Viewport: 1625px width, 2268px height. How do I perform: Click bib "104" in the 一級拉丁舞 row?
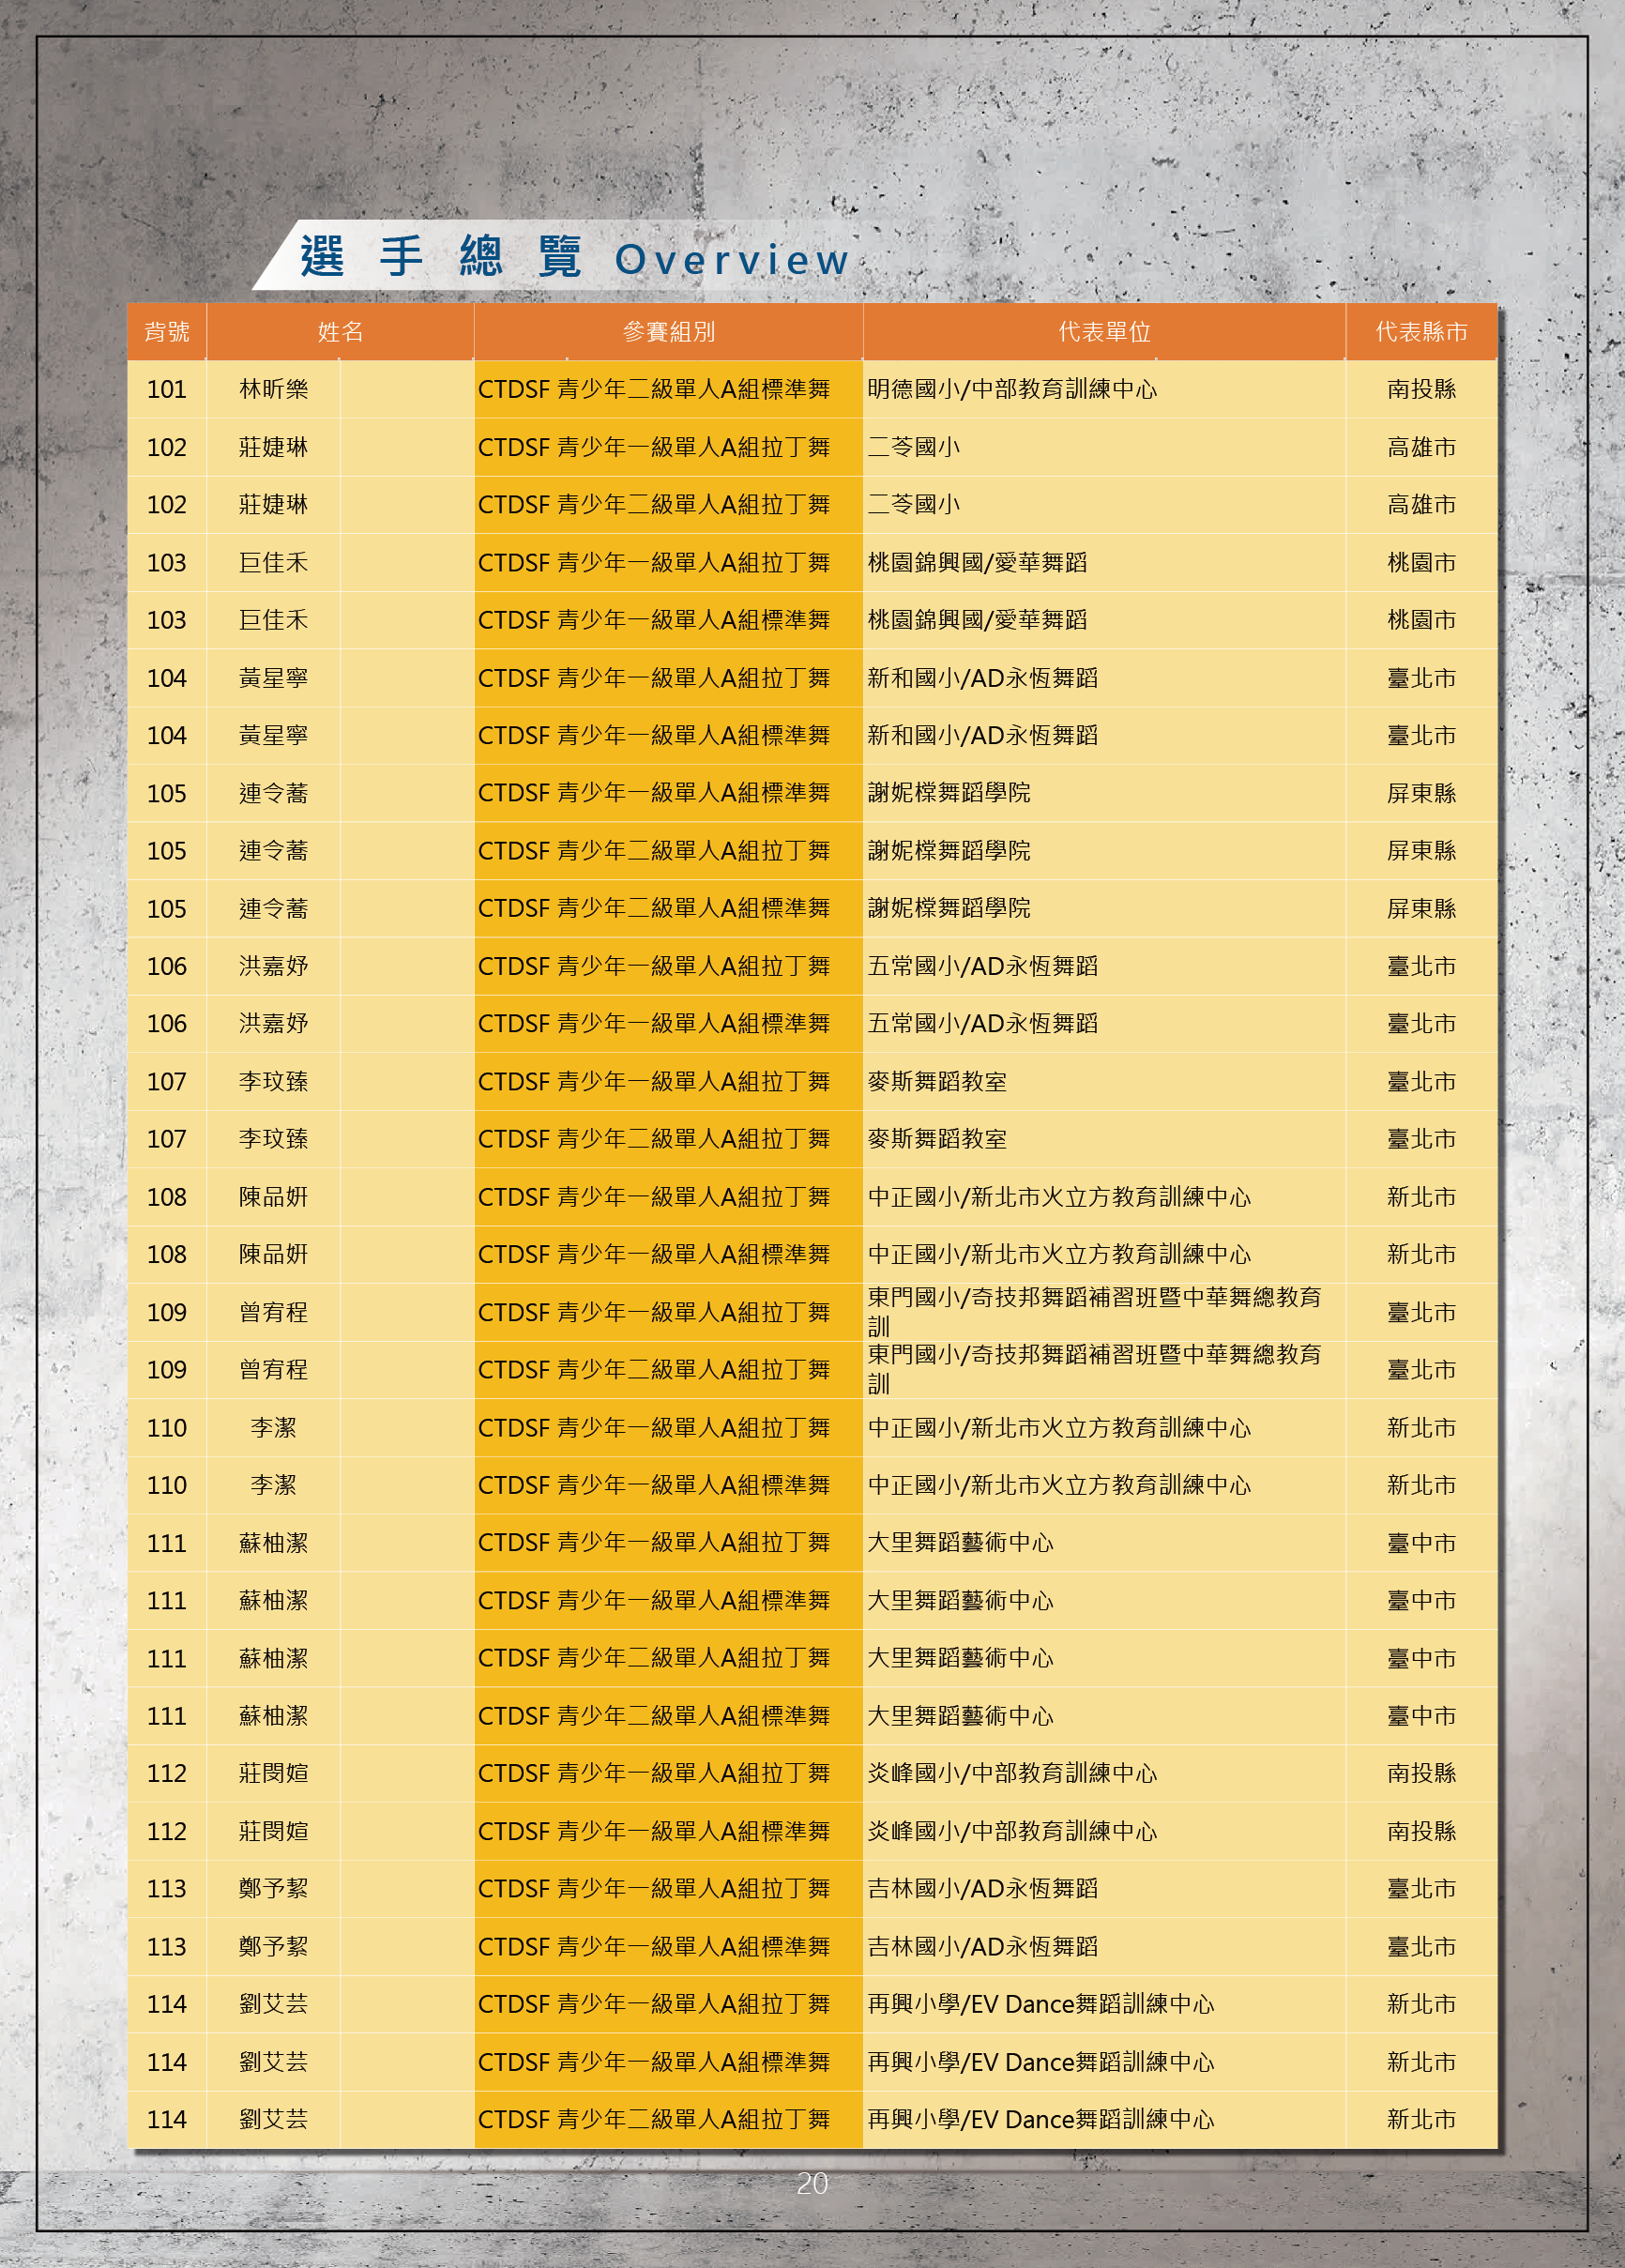(x=167, y=678)
